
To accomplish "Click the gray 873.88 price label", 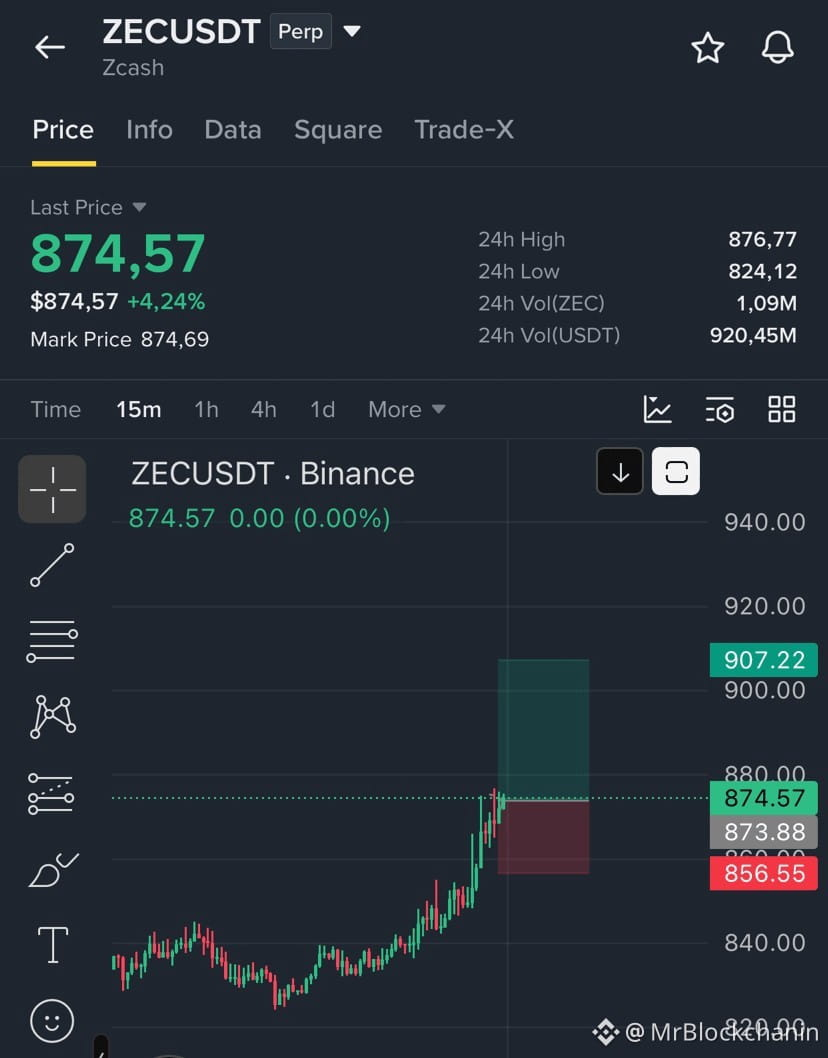I will coord(764,831).
